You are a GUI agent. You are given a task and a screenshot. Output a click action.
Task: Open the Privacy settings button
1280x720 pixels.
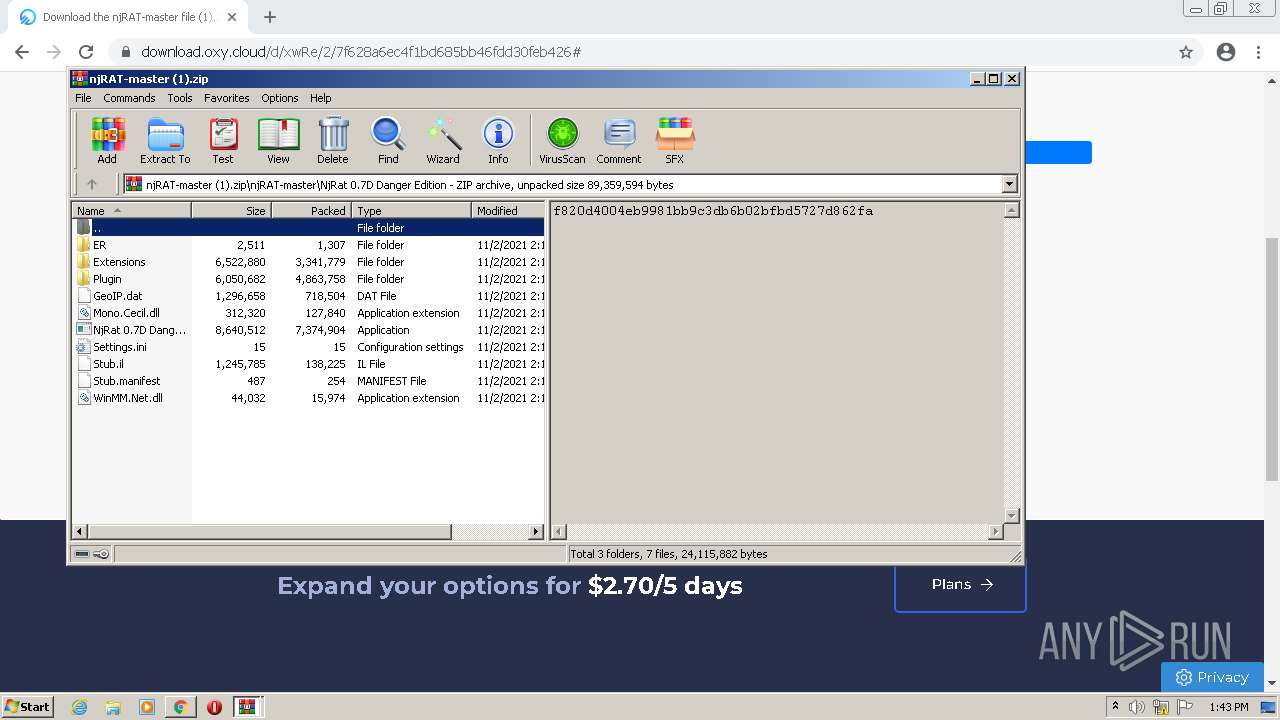coord(1211,677)
